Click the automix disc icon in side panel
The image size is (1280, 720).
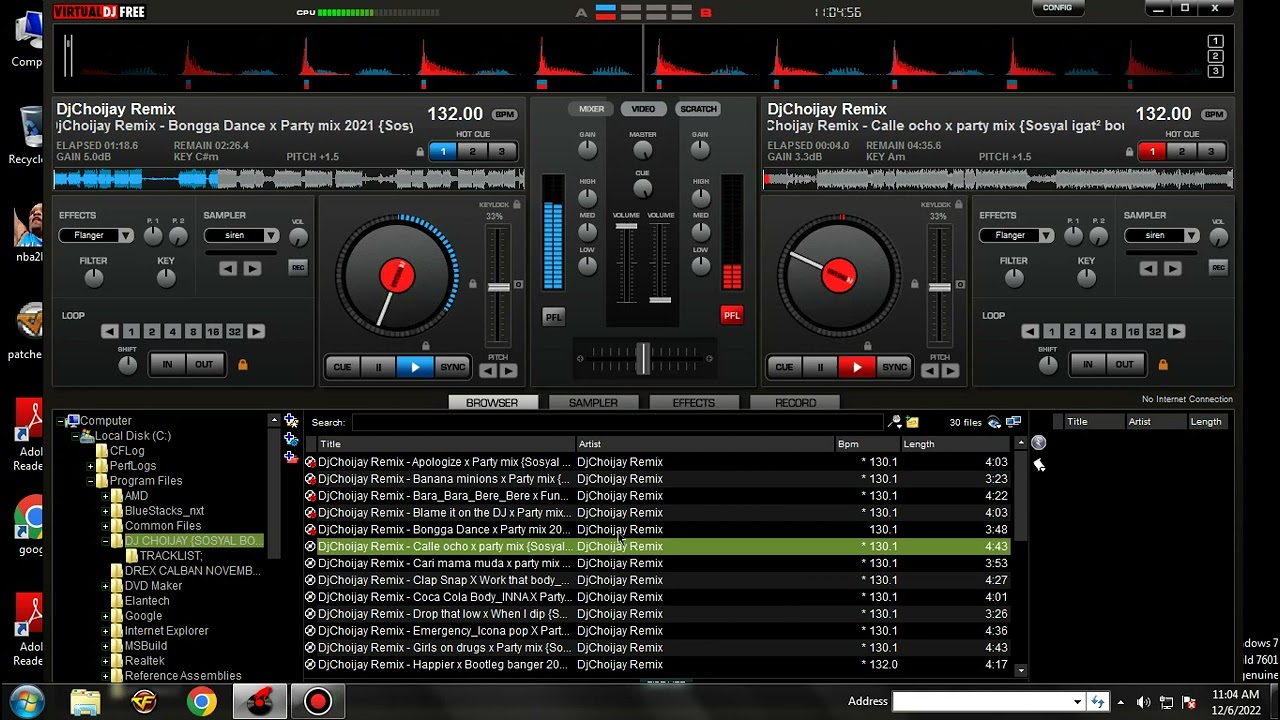tap(1039, 443)
